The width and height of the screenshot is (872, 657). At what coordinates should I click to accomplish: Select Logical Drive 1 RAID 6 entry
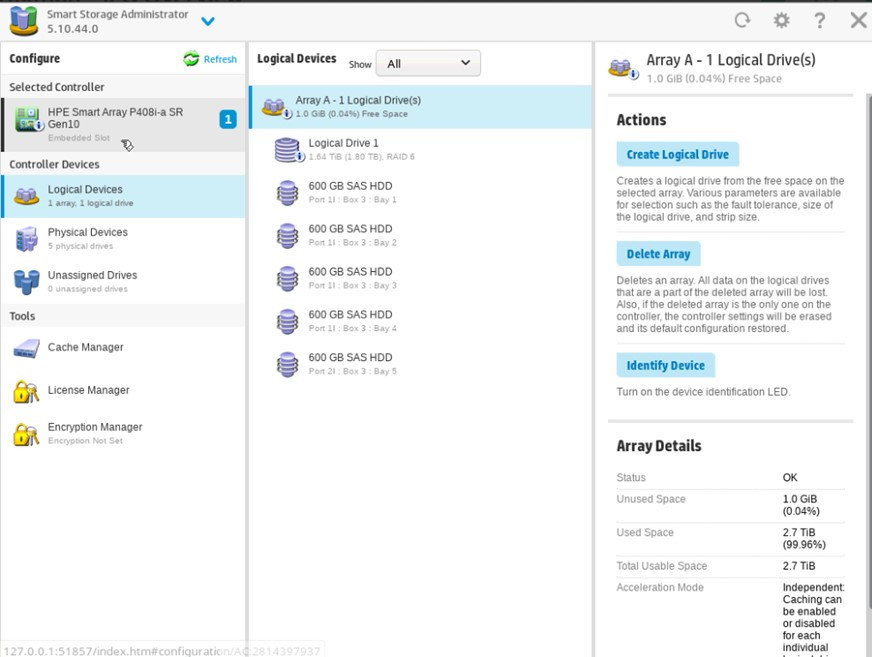pos(421,150)
